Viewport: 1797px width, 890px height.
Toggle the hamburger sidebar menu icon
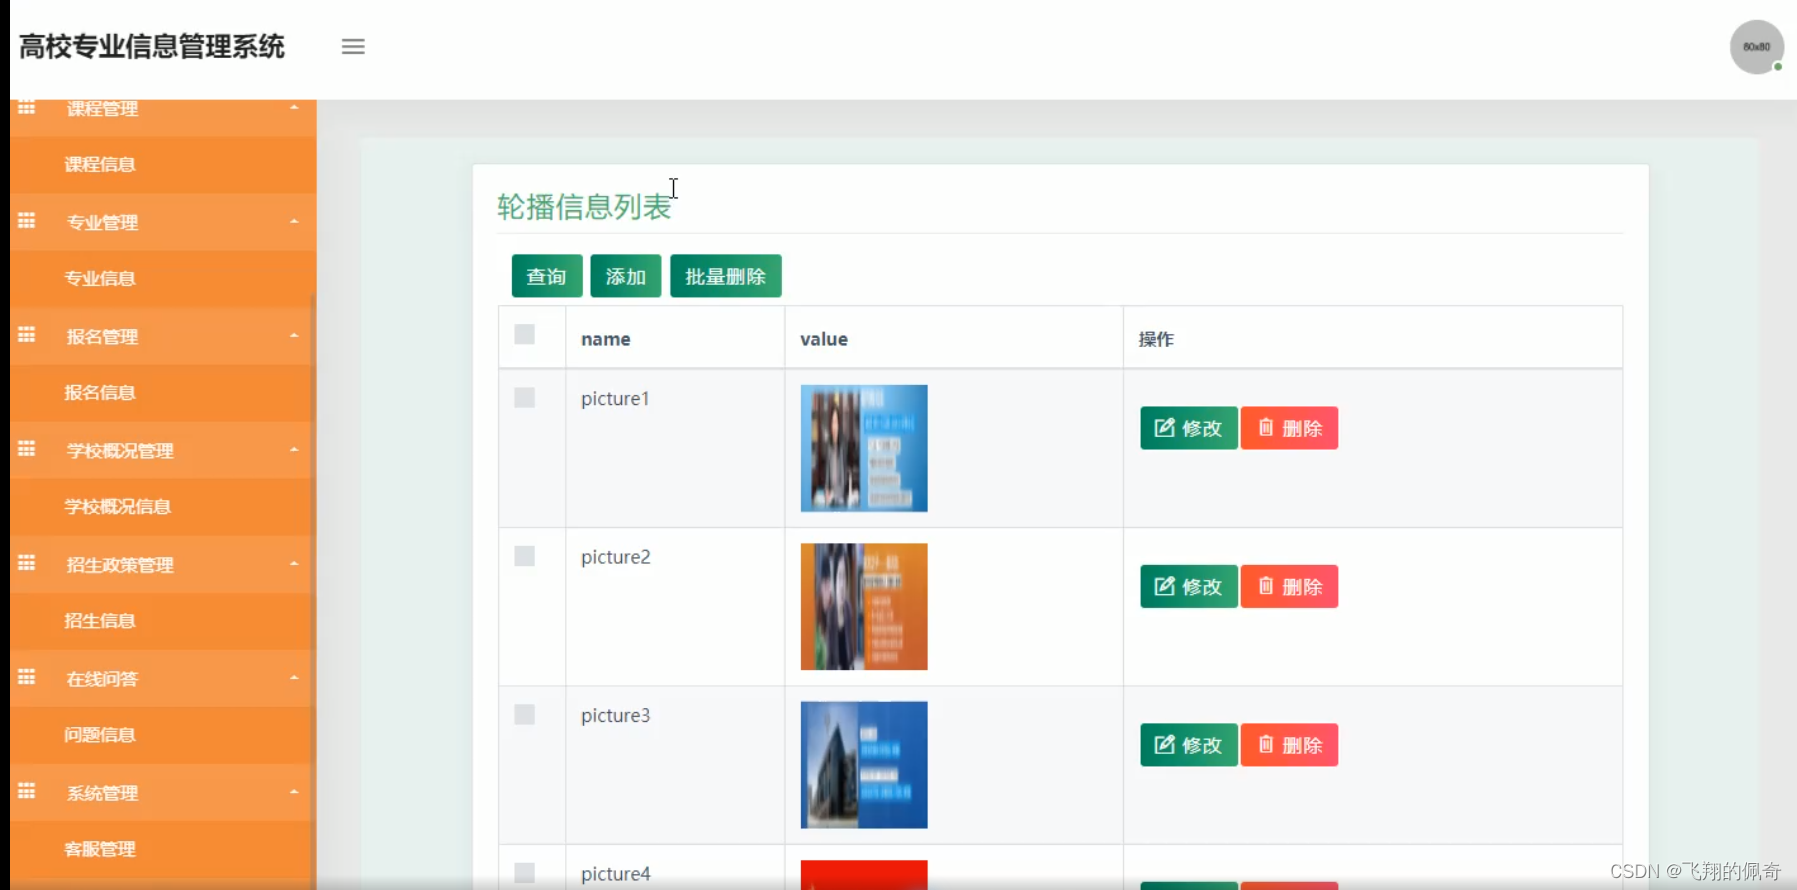[353, 47]
